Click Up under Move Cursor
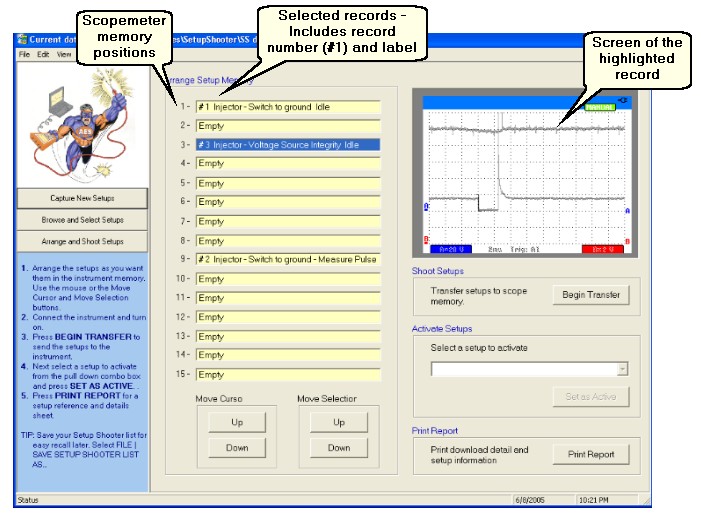This screenshot has width=701, height=519. coord(237,422)
